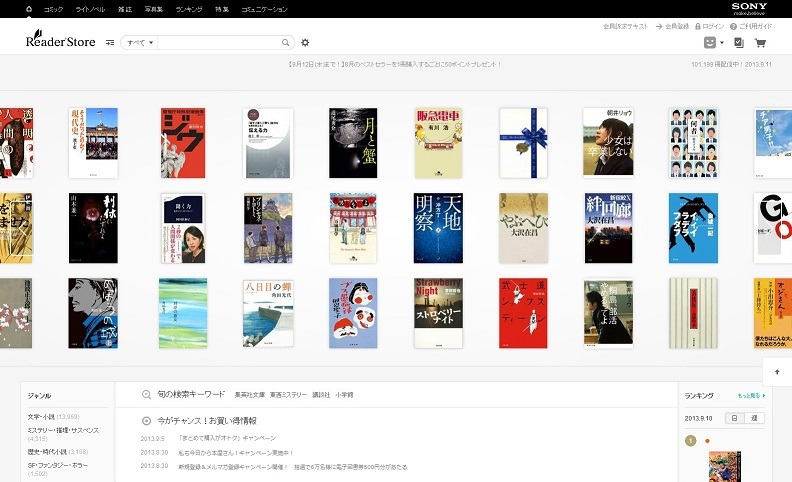The image size is (792, 482).
Task: Click the Reader Store logo
Action: pyautogui.click(x=60, y=39)
